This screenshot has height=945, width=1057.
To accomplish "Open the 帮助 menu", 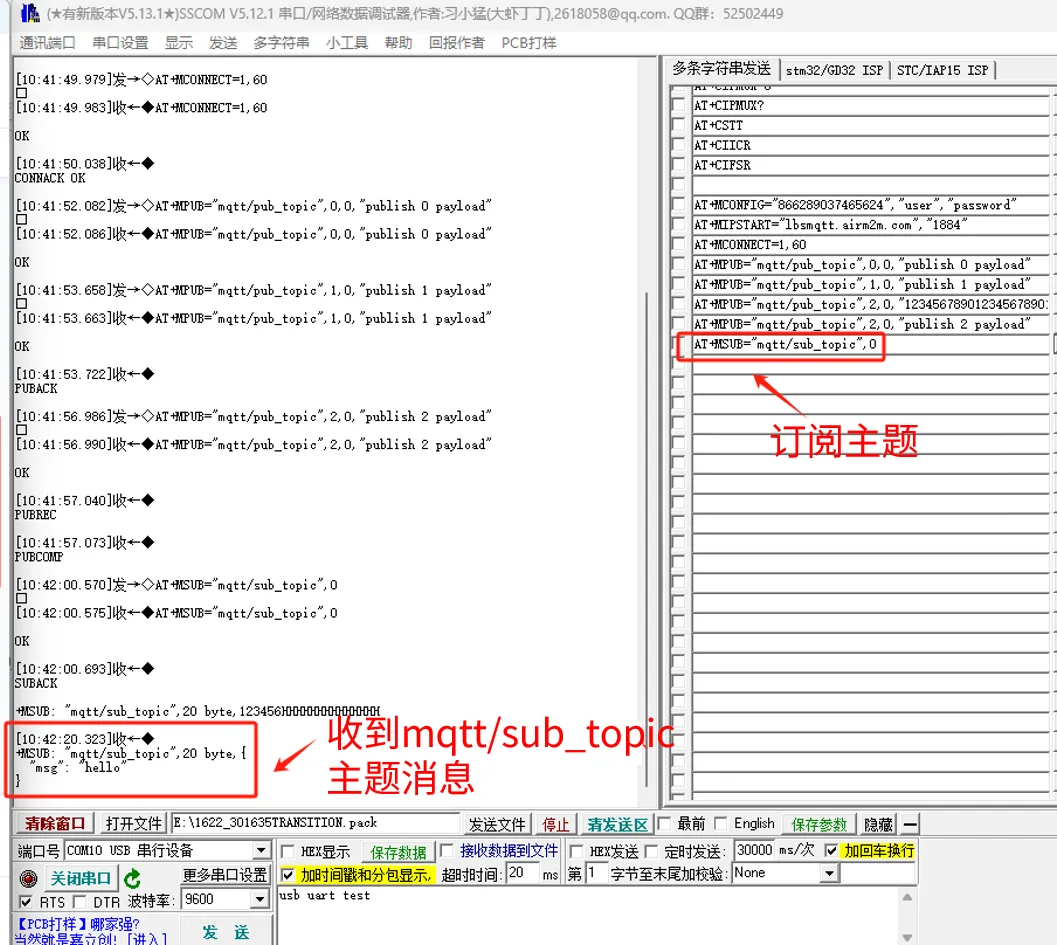I will point(398,43).
